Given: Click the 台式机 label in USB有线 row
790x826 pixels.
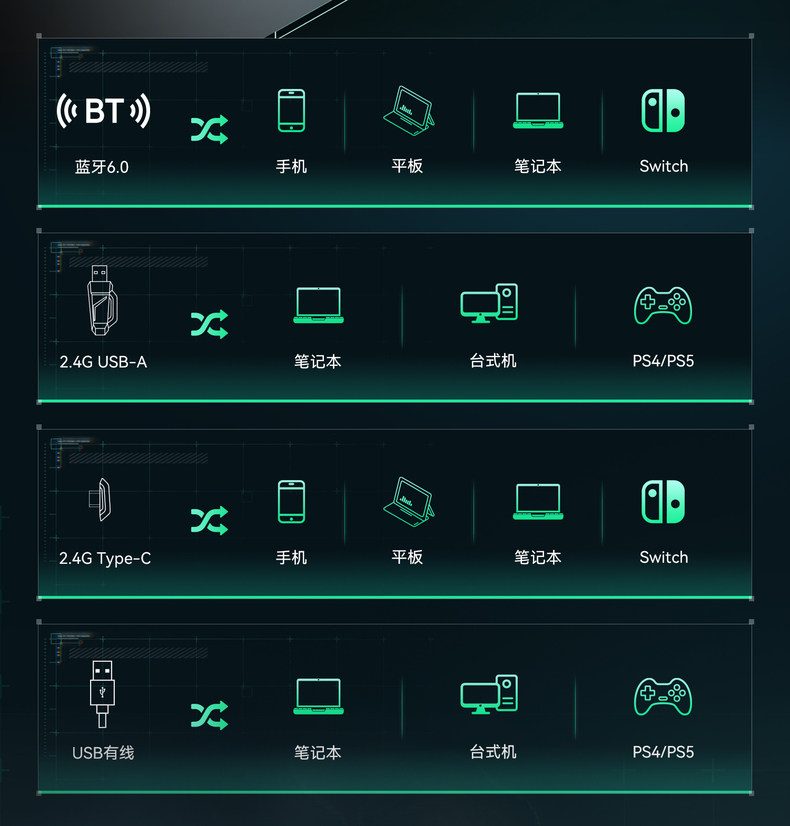Looking at the screenshot, I should pos(493,752).
